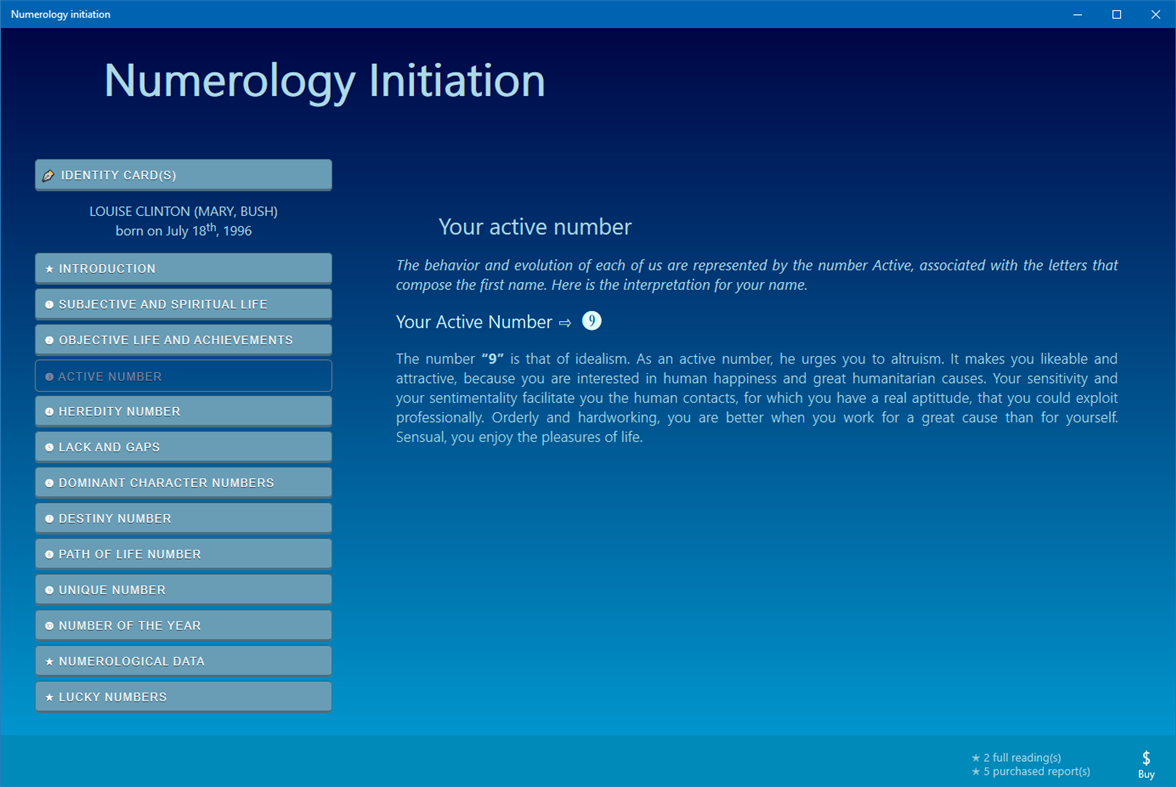This screenshot has width=1176, height=787.
Task: Select the Heredity Number entry
Action: 183,410
